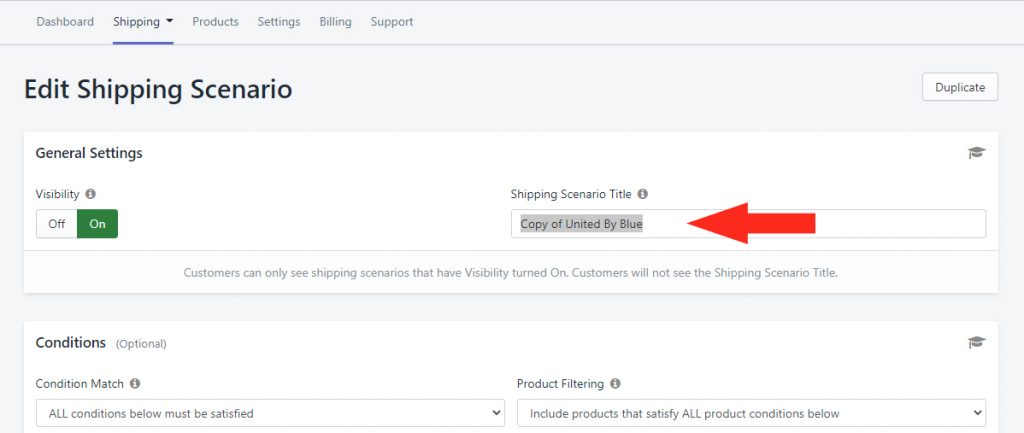The height and width of the screenshot is (433, 1024).
Task: Click the Shipping Scenario Title info icon
Action: pyautogui.click(x=643, y=194)
